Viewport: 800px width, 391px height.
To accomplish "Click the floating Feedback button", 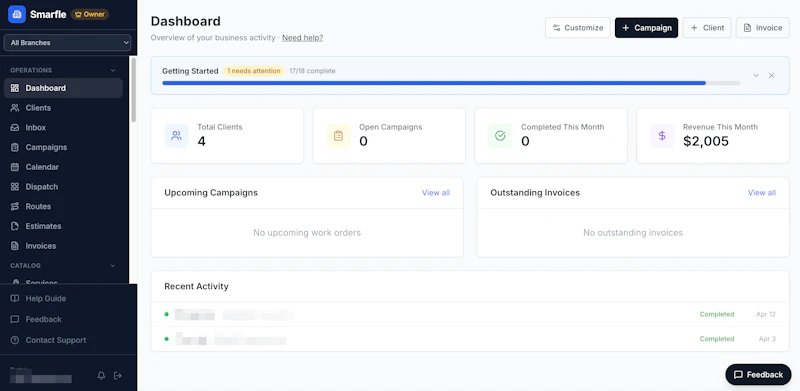I will [x=758, y=375].
